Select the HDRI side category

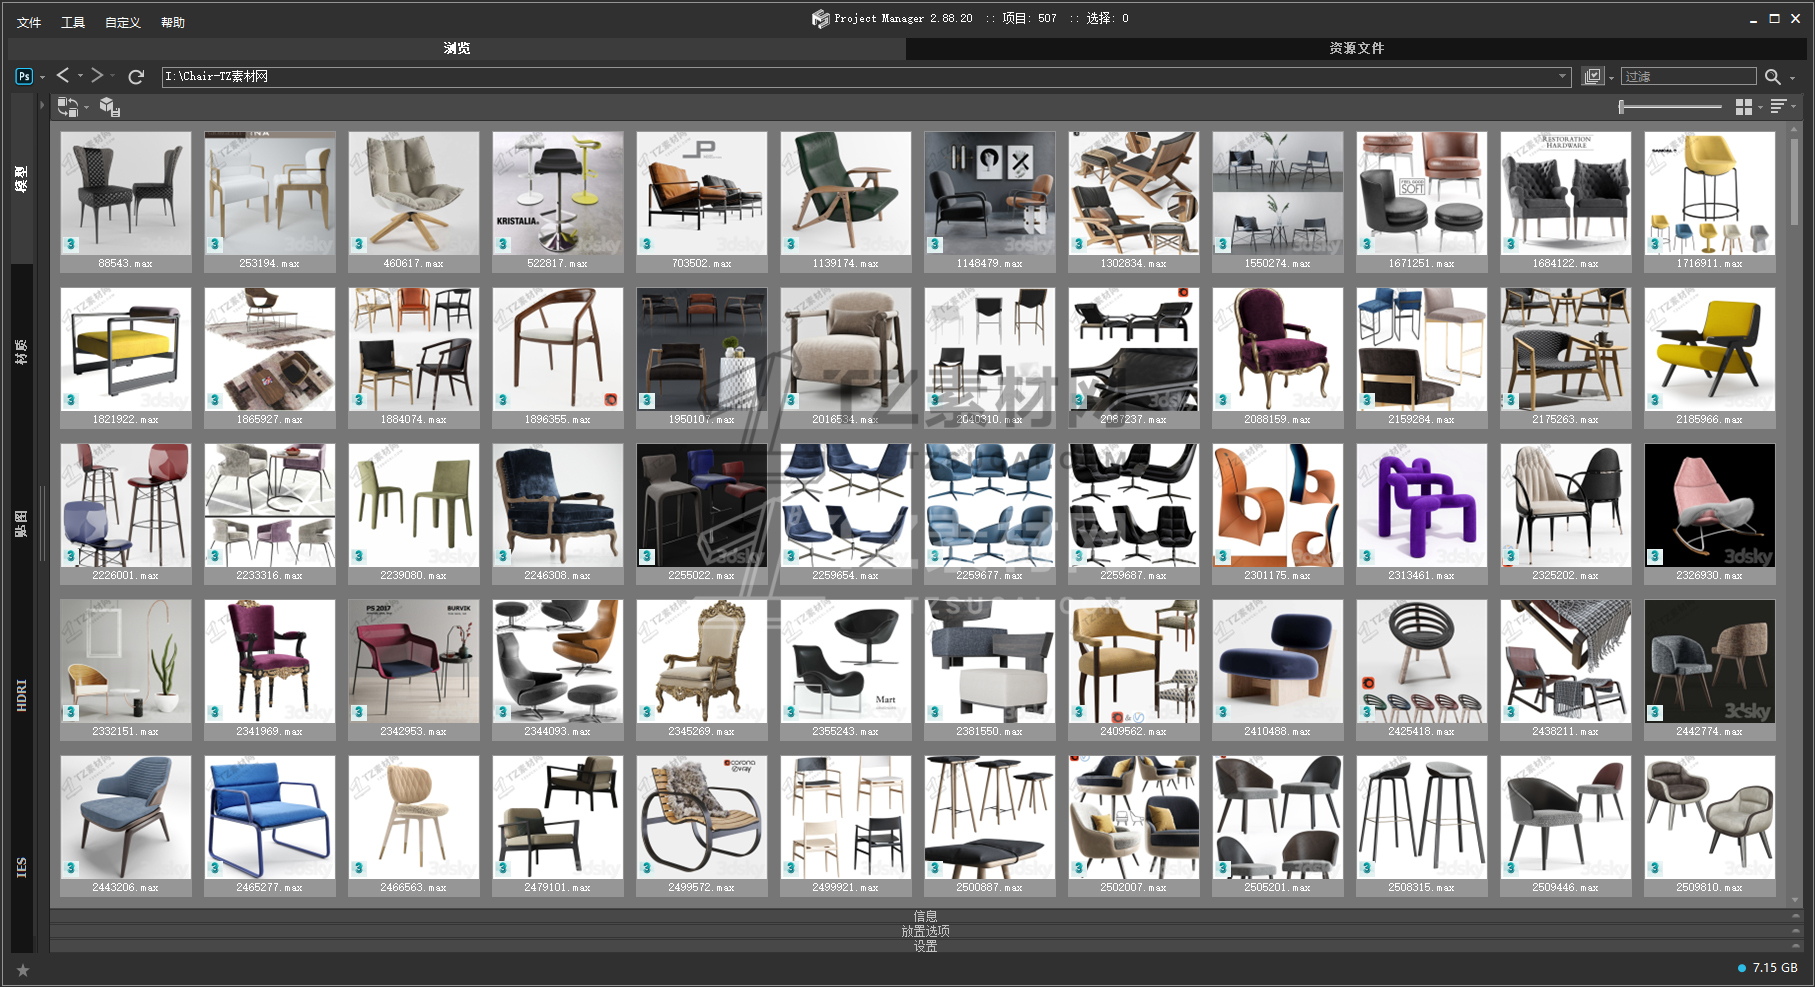(x=22, y=695)
